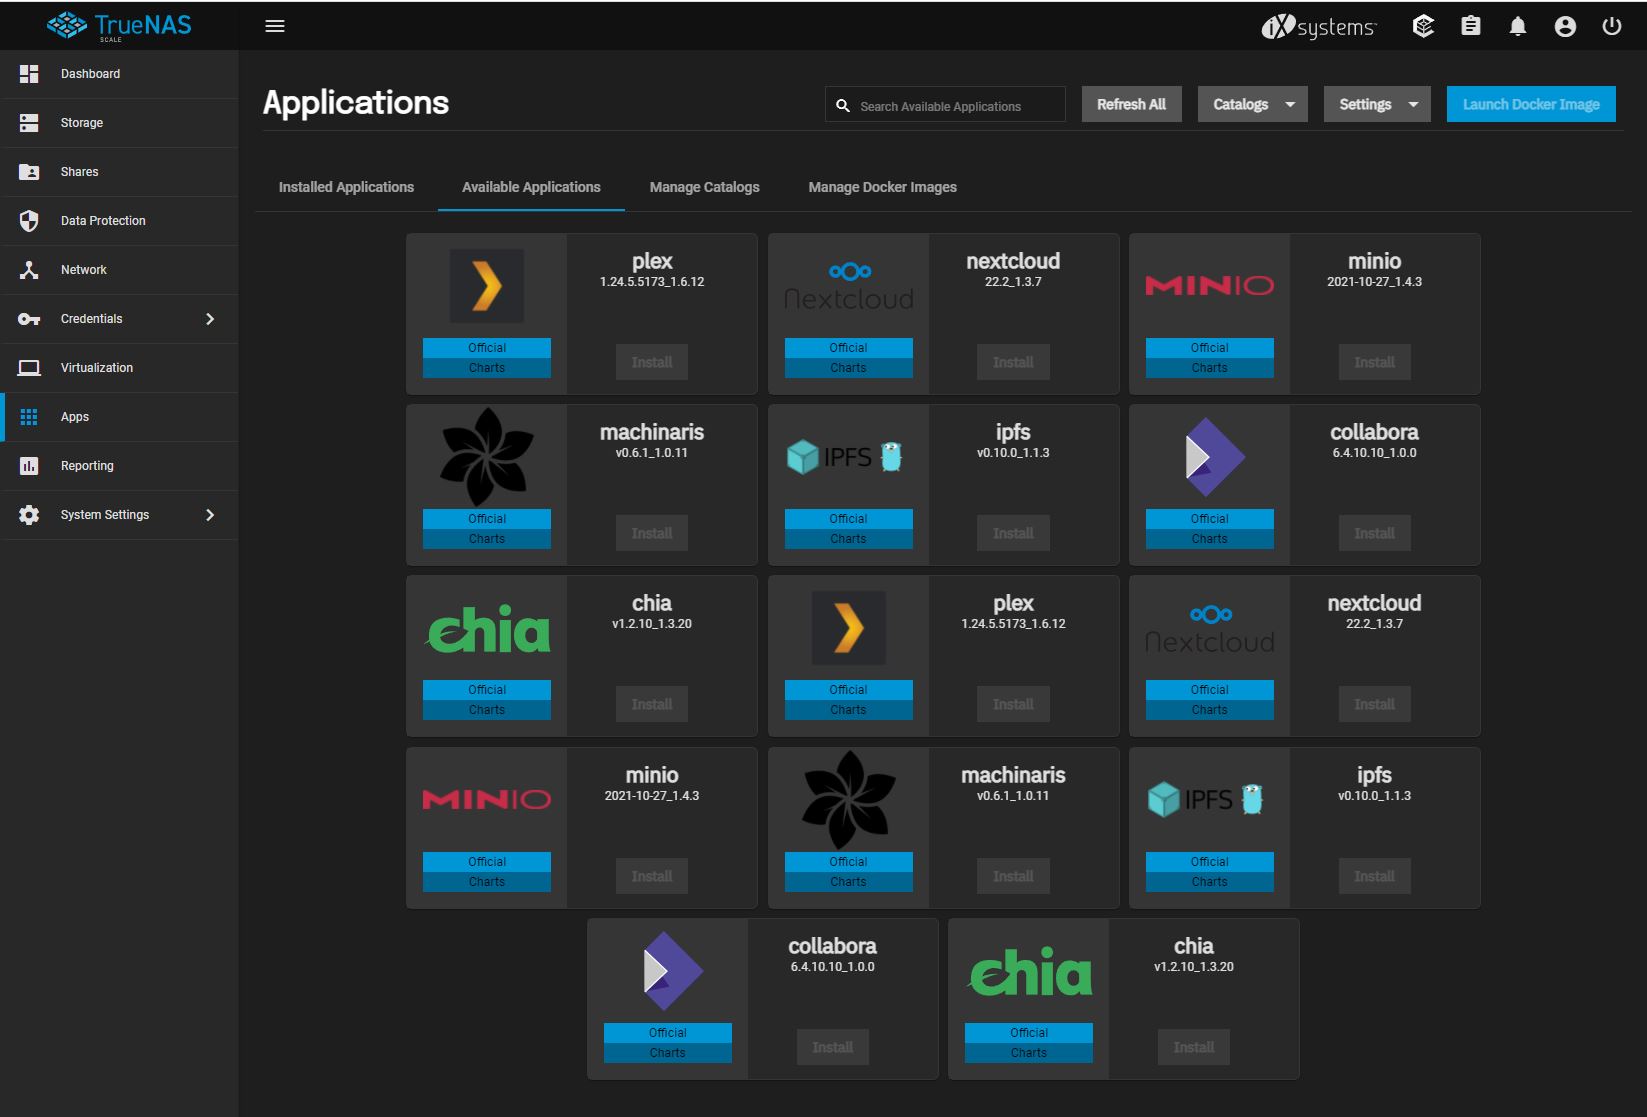1647x1117 pixels.
Task: Open Network from its sidebar icon
Action: pos(29,270)
